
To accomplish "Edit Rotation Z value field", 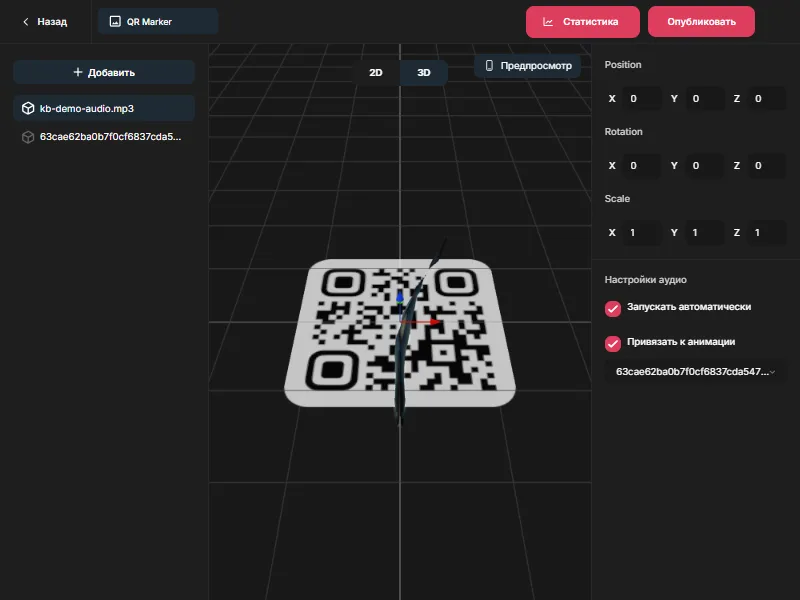I will [768, 165].
